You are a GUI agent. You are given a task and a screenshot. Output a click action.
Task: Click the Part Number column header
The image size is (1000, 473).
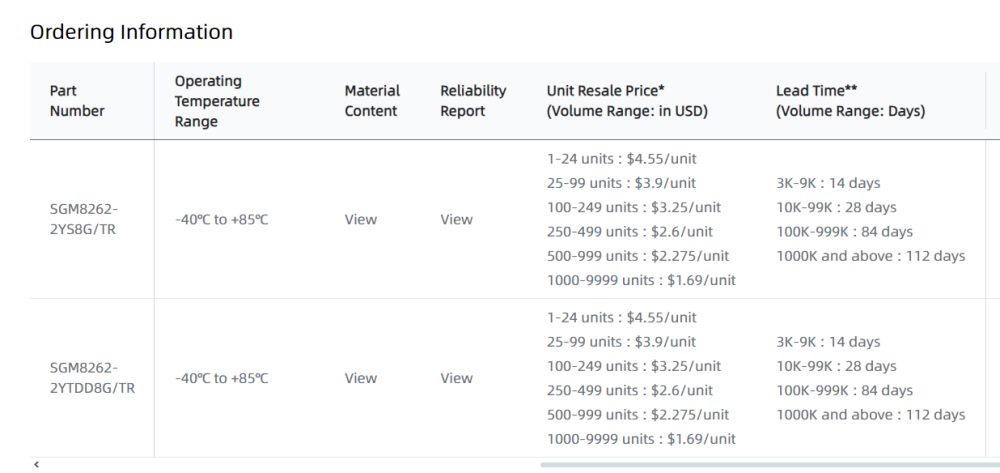point(77,101)
